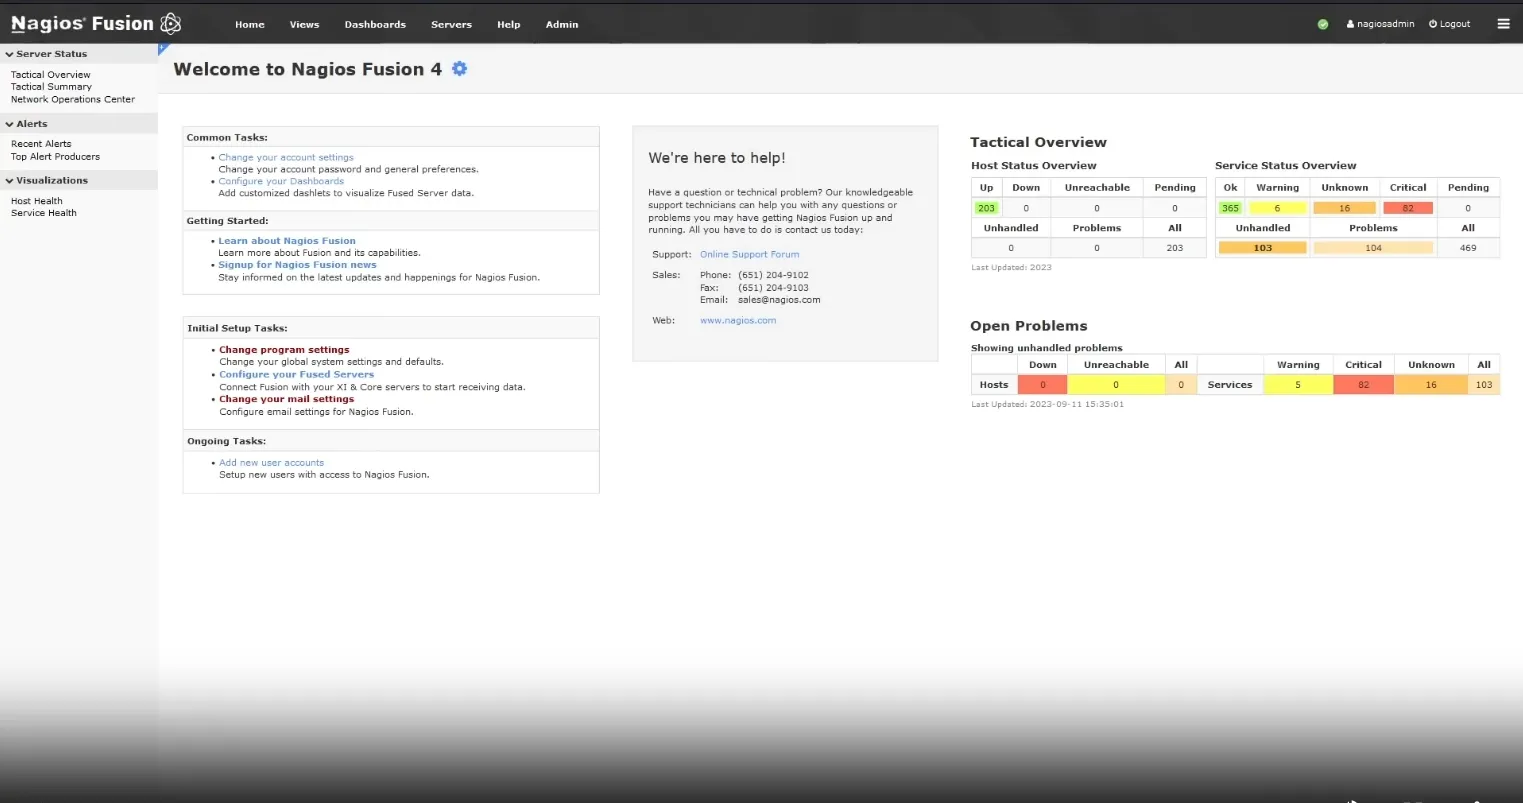This screenshot has width=1523, height=803.
Task: Click the service Unhandled count 103 cell
Action: tap(1262, 248)
